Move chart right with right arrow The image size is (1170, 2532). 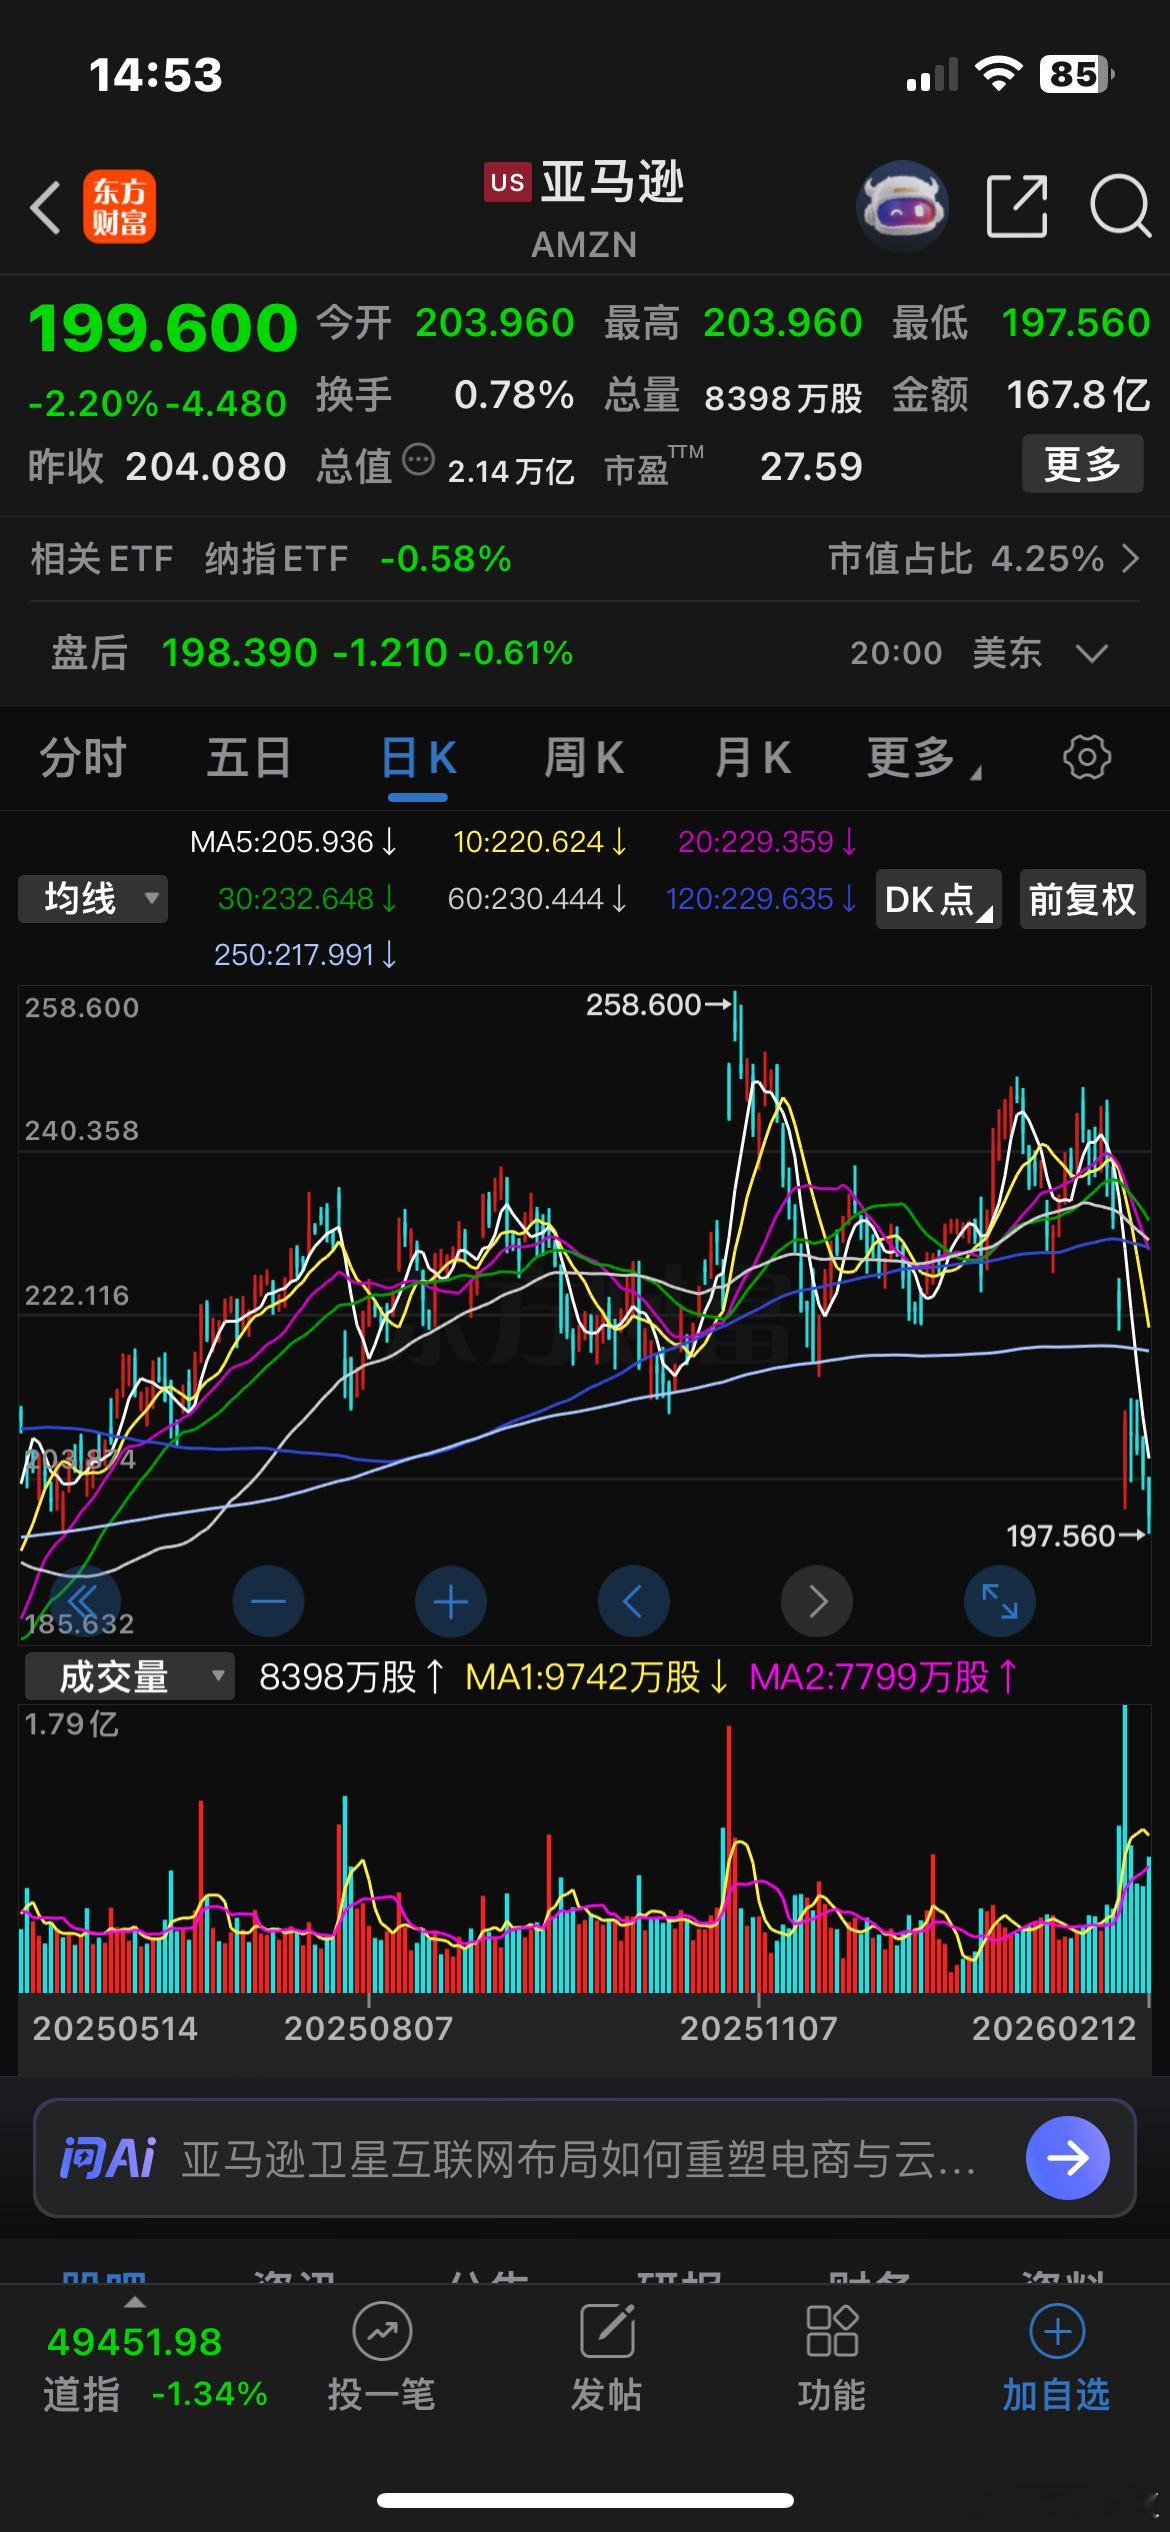[817, 1601]
